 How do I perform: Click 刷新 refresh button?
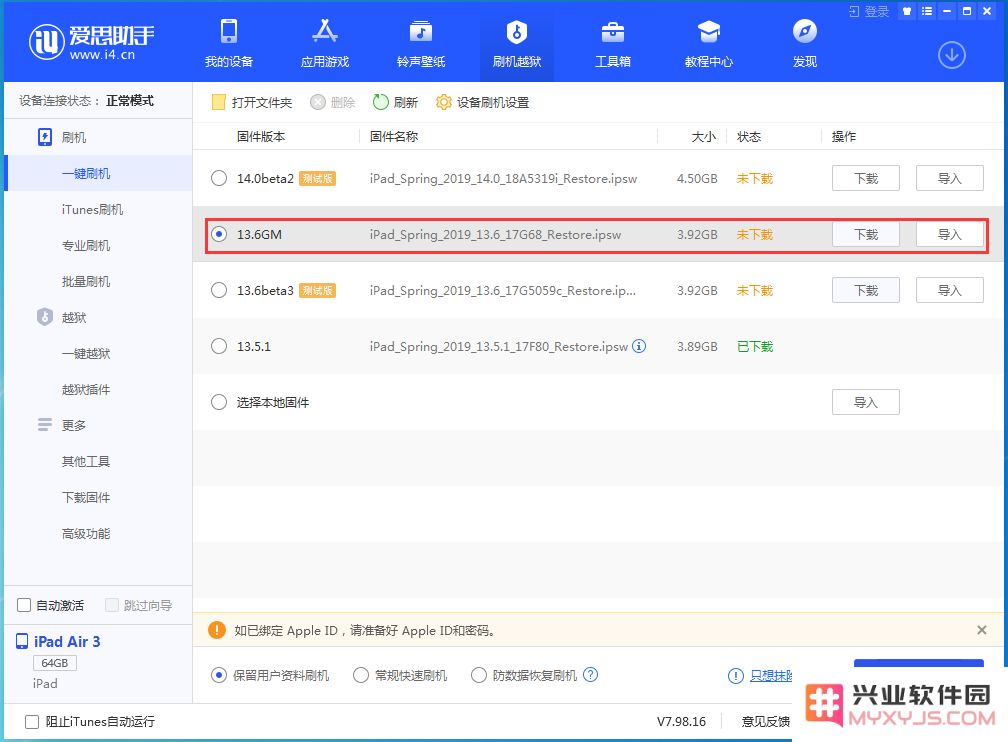click(x=395, y=102)
